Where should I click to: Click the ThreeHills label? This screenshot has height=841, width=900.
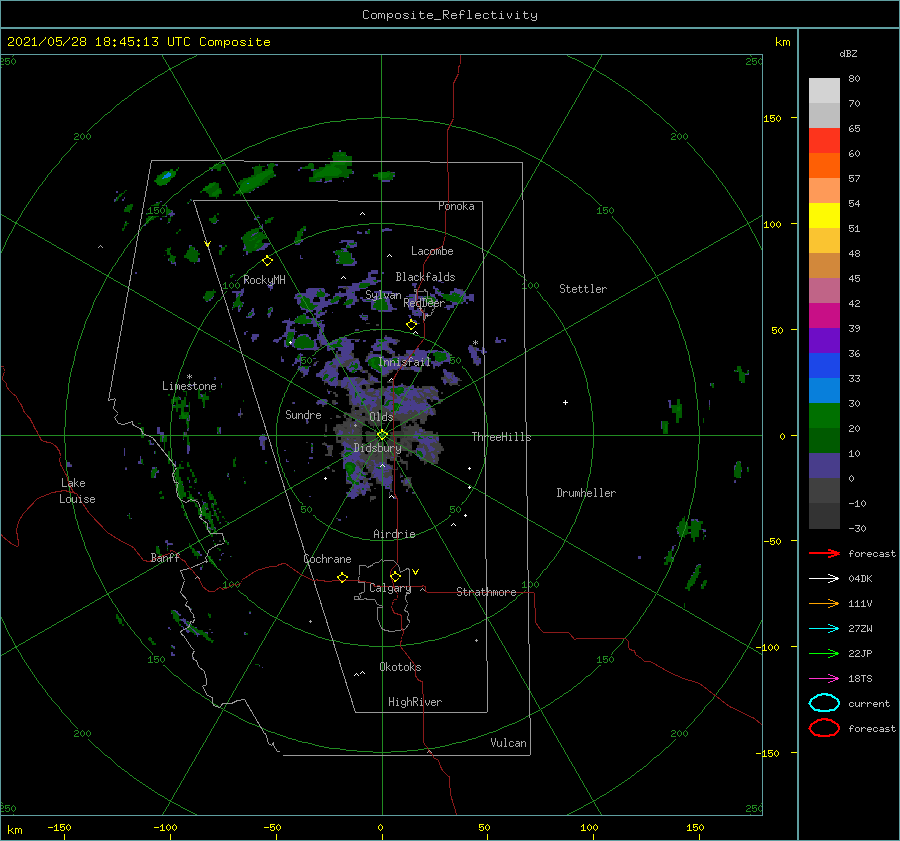tap(501, 437)
